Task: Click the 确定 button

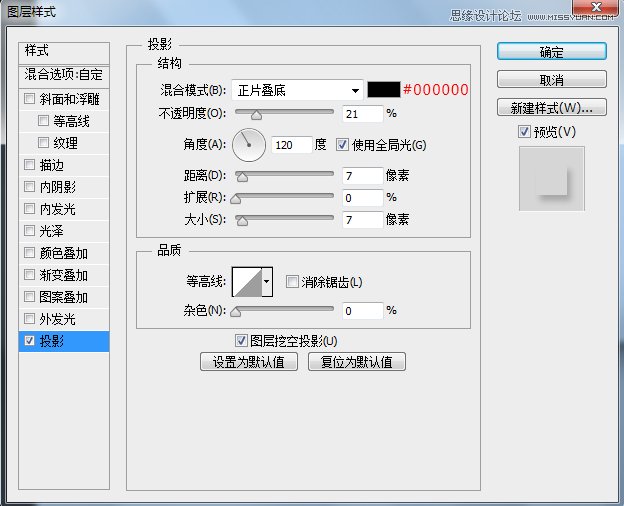Action: (552, 52)
